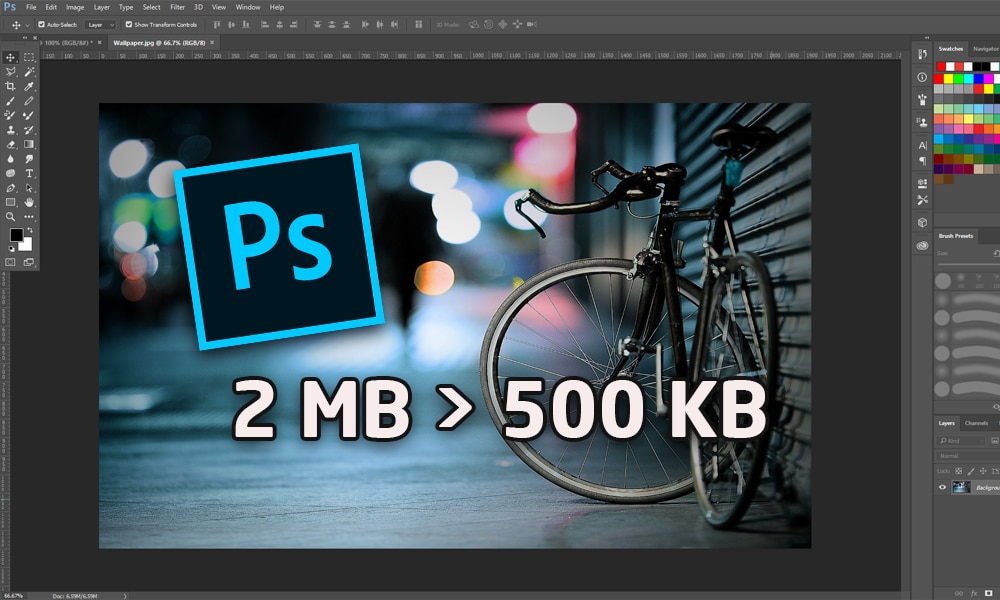Screen dimensions: 1000x600
Task: Open the Image menu
Action: click(75, 8)
